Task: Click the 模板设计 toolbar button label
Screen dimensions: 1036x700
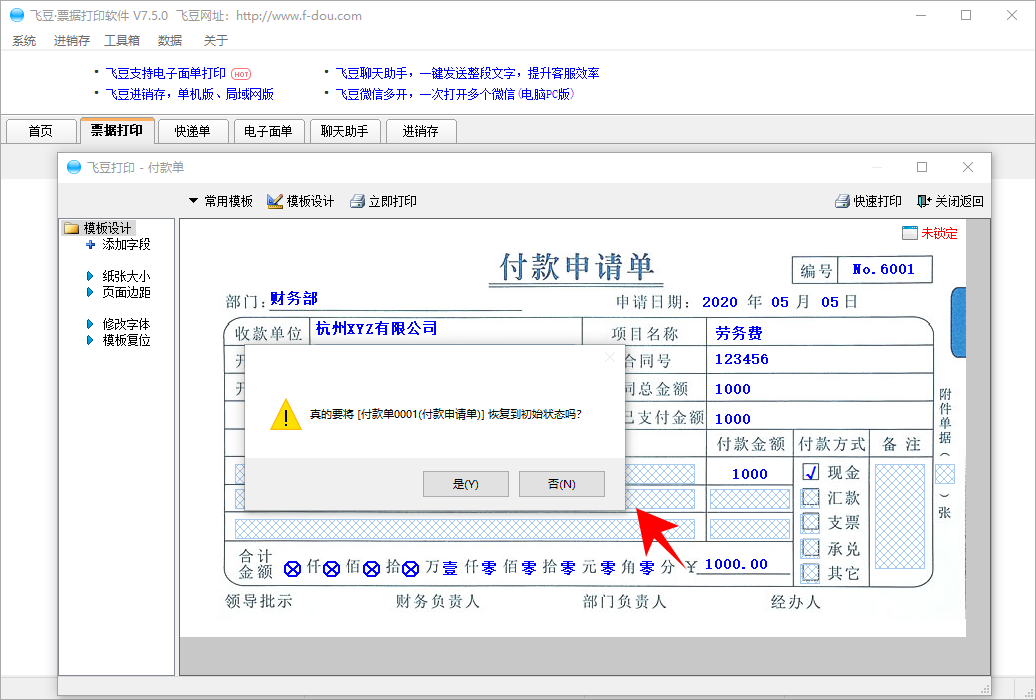Action: pyautogui.click(x=310, y=201)
